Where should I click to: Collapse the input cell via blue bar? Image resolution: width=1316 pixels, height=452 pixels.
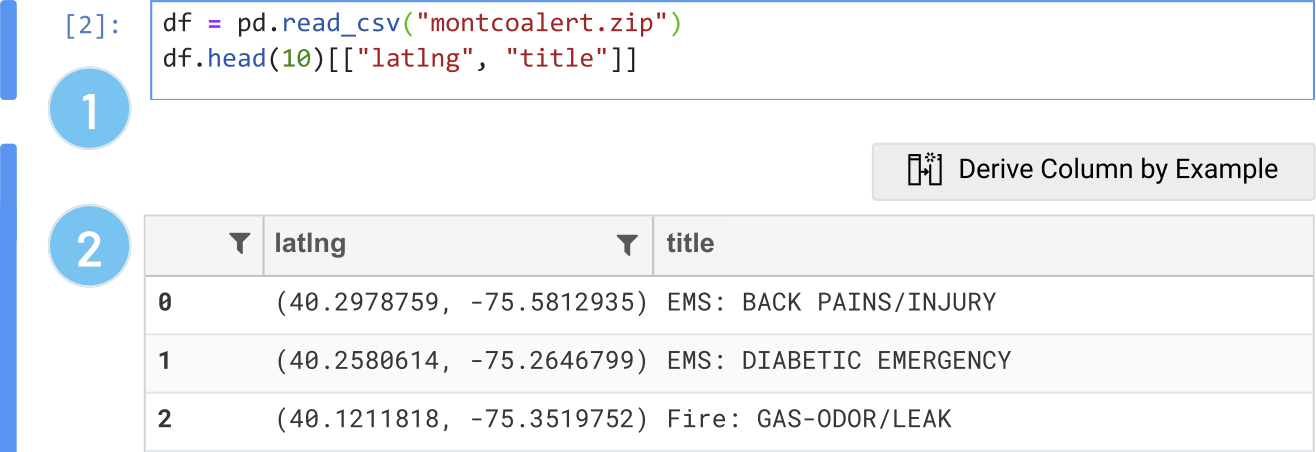click(x=8, y=50)
